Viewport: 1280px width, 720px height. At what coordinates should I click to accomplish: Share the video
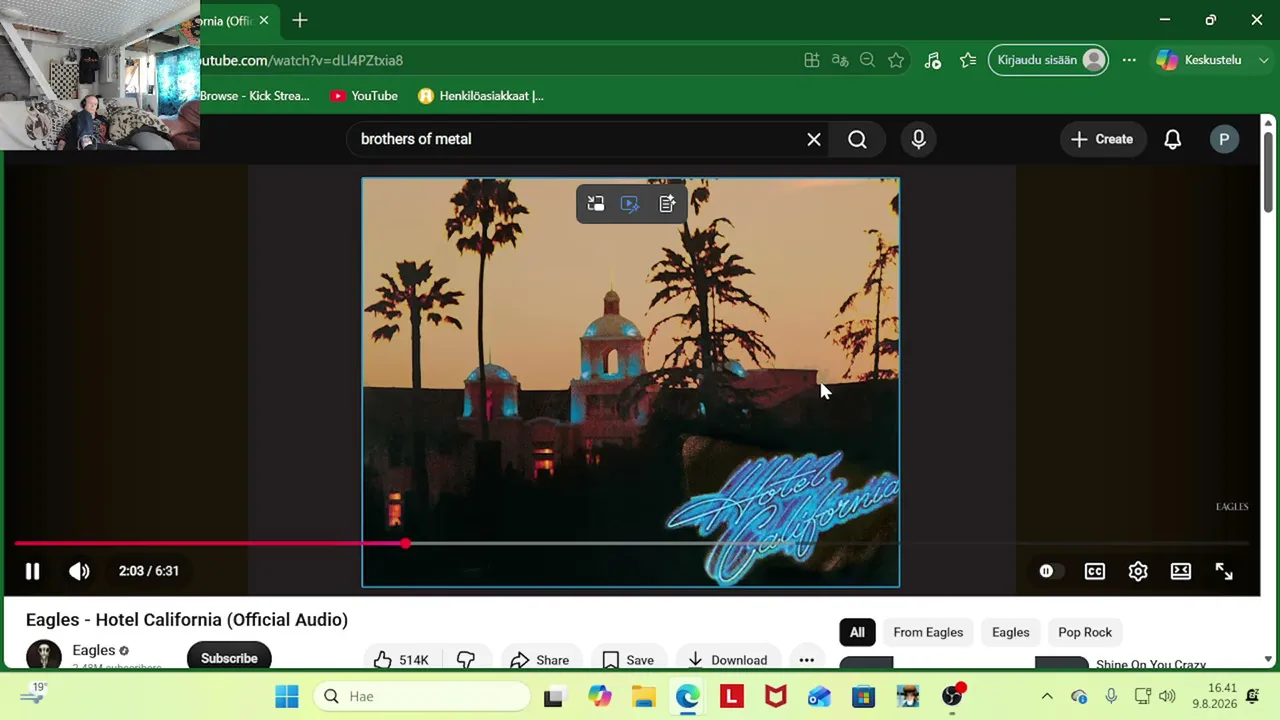click(x=540, y=660)
